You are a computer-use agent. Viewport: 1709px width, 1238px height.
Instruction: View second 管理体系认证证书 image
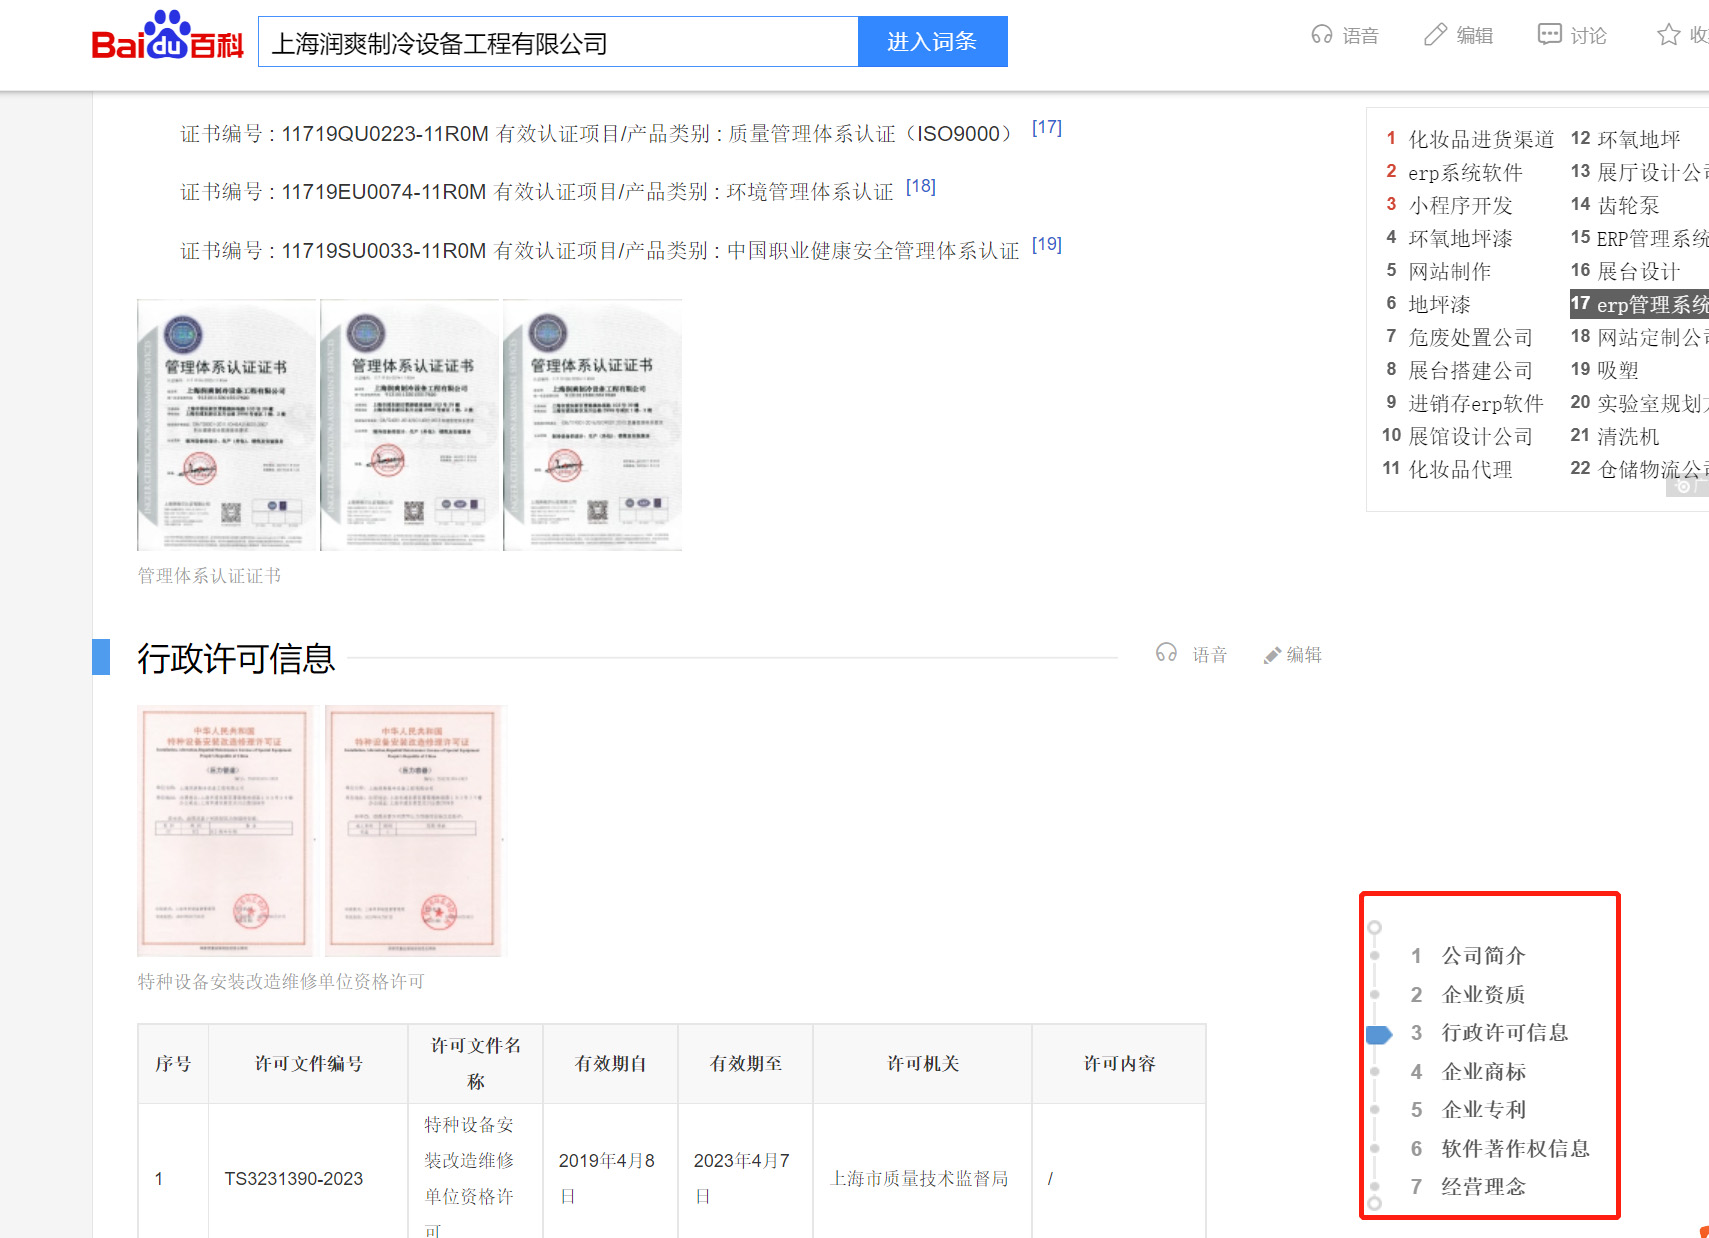point(411,425)
